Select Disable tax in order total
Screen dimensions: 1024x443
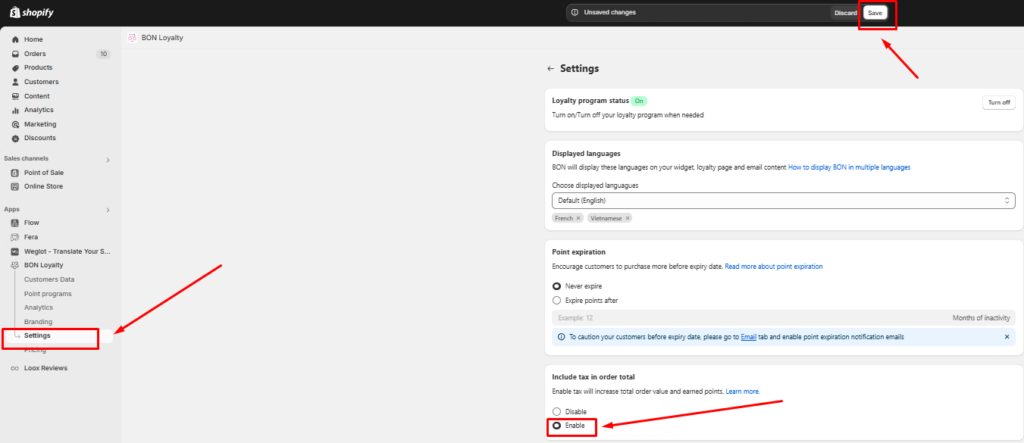point(556,412)
